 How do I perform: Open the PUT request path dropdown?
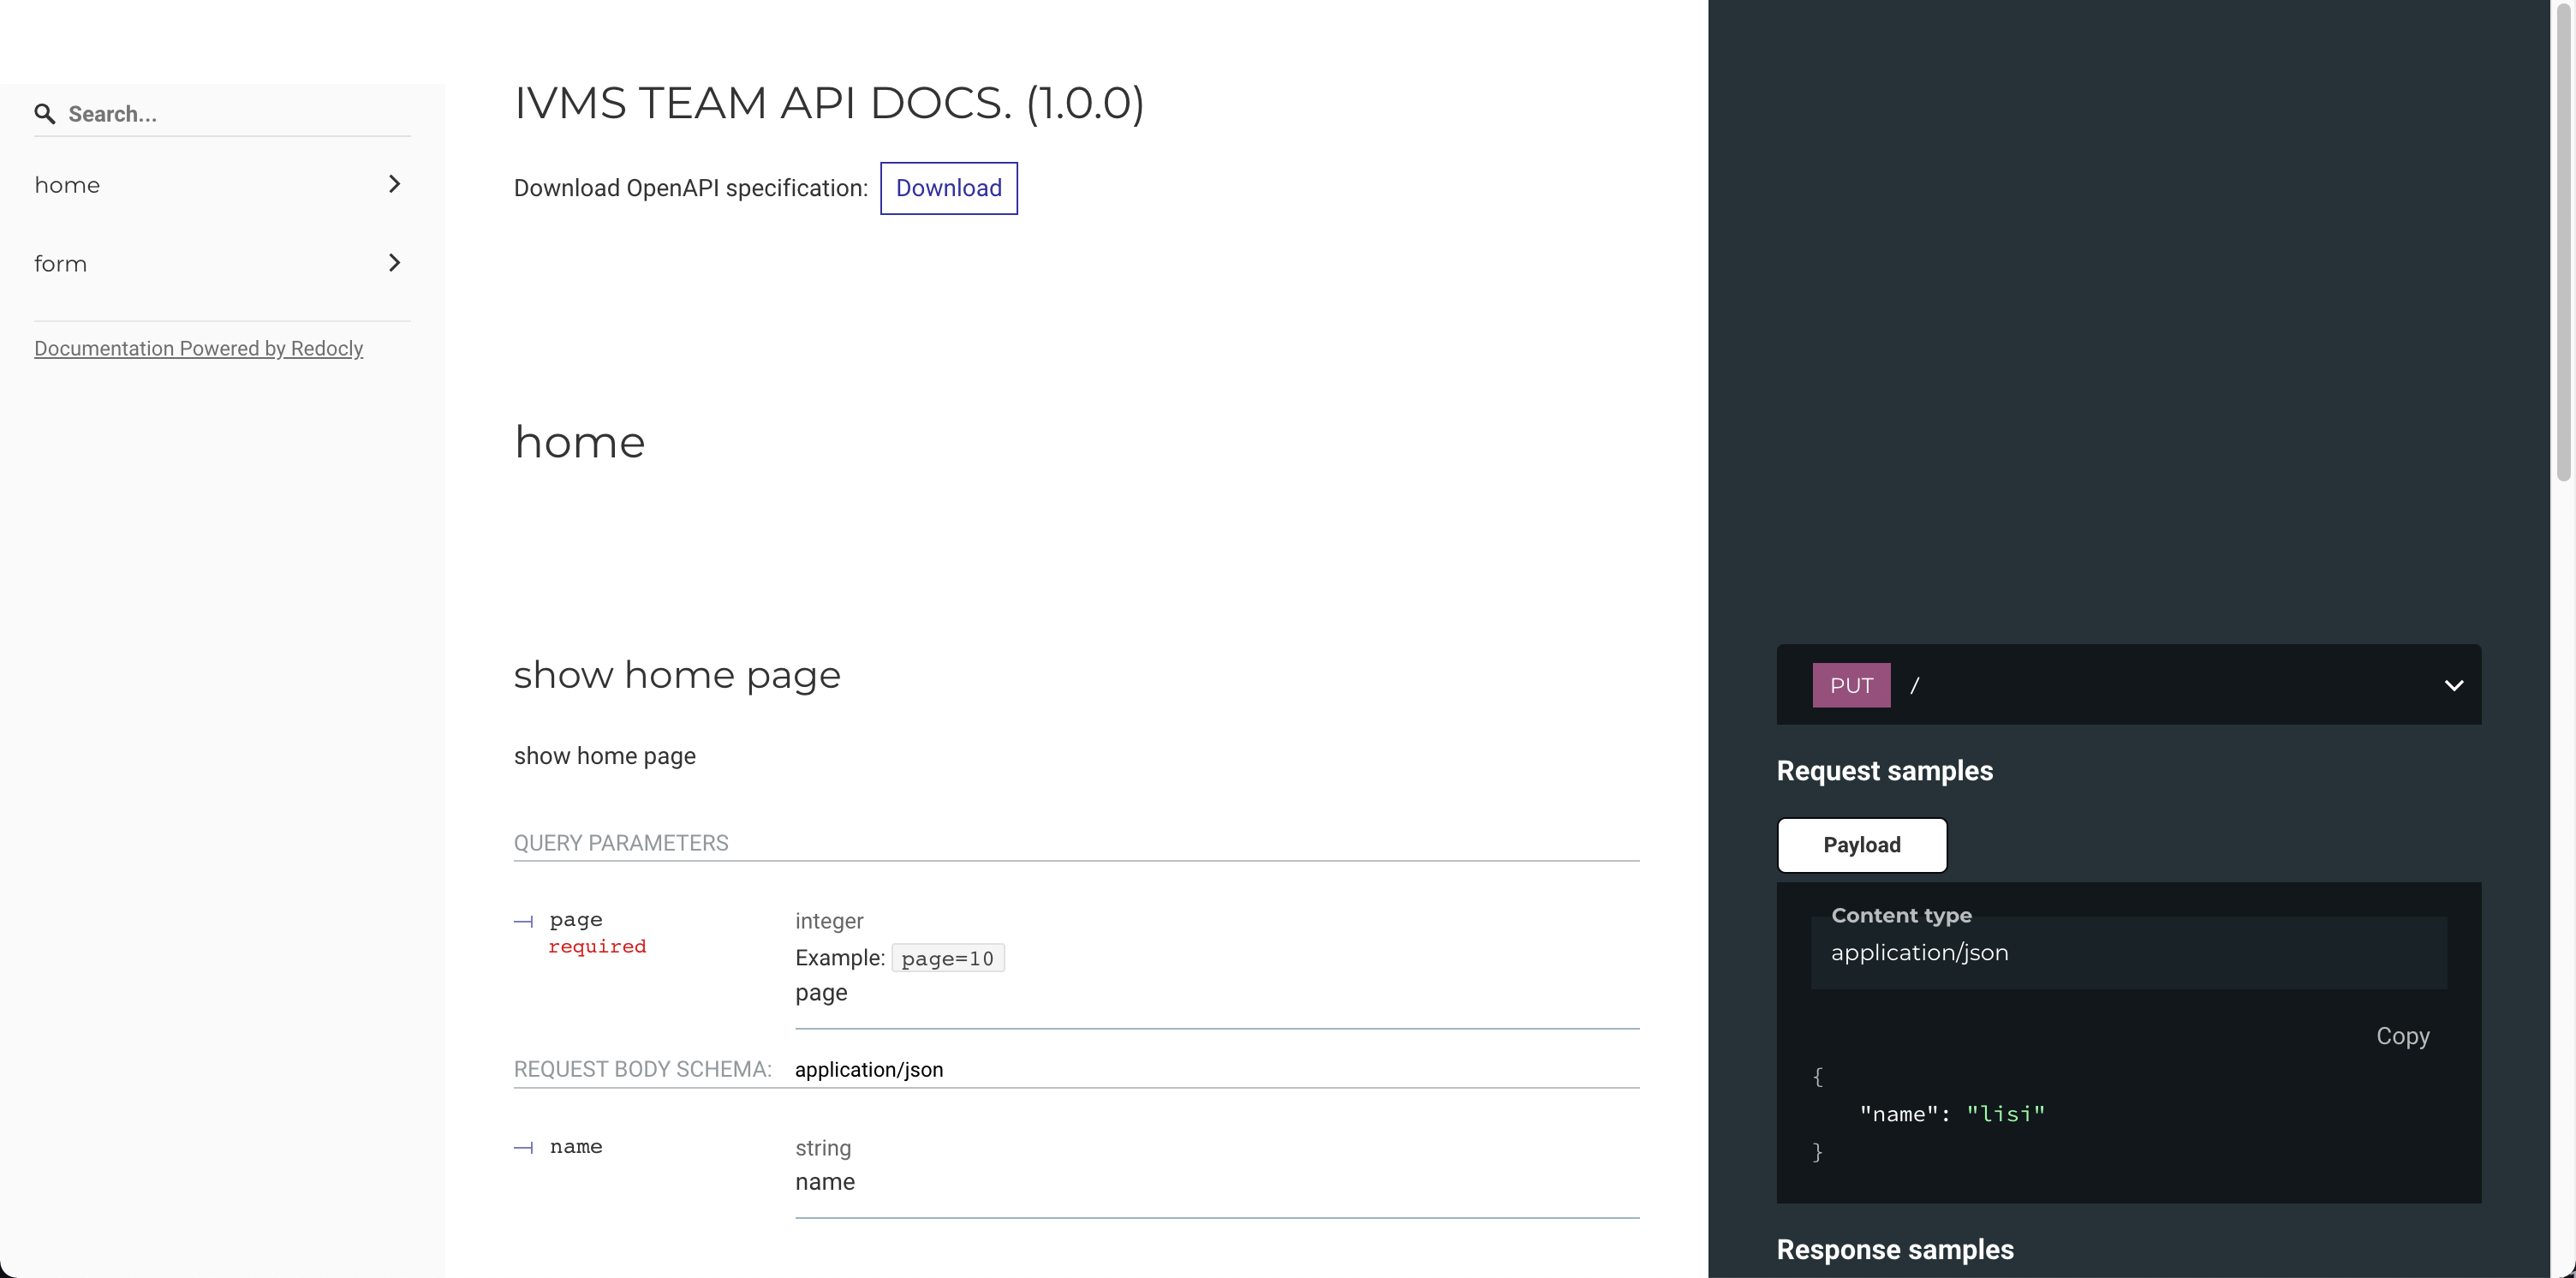(2454, 685)
